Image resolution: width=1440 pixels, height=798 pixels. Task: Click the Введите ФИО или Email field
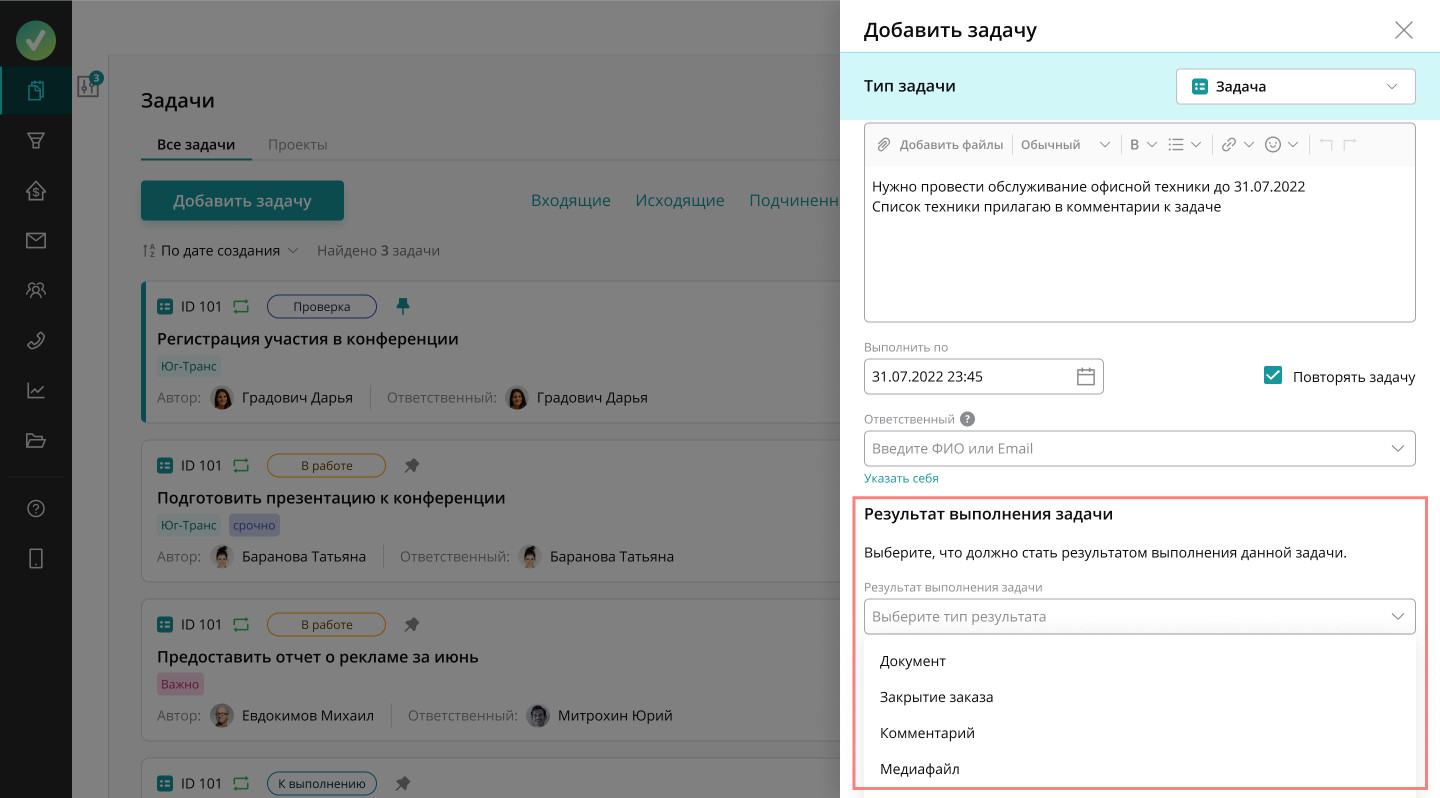tap(1140, 448)
